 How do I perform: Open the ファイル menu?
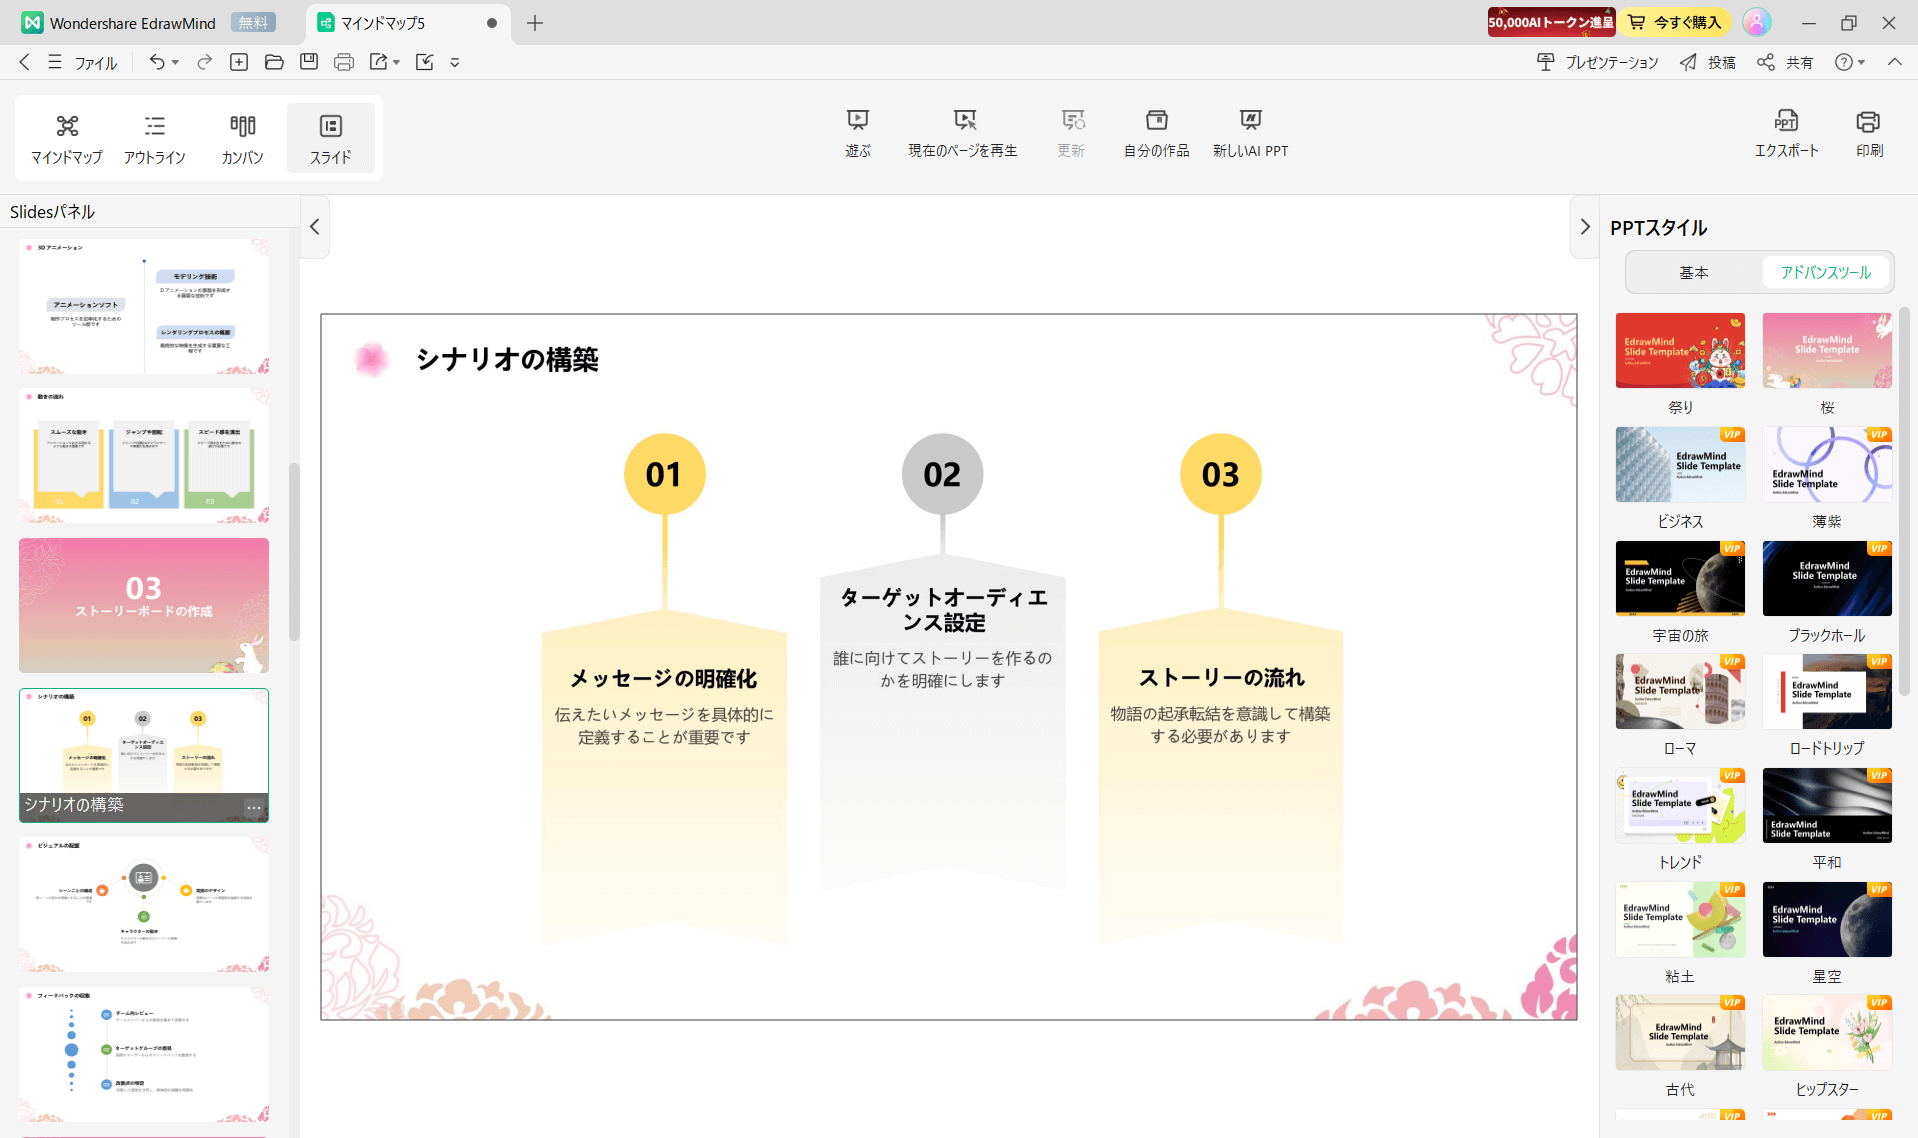[x=96, y=62]
